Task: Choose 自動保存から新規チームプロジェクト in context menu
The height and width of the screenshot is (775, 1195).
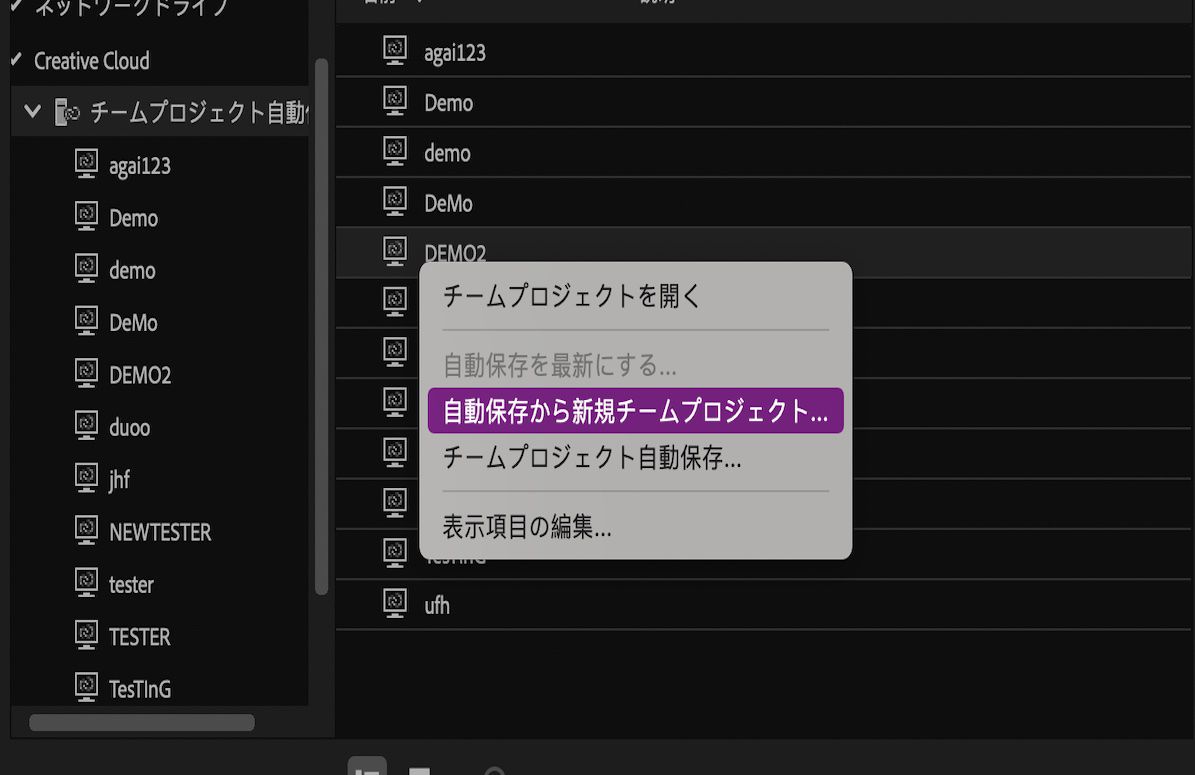Action: point(636,410)
